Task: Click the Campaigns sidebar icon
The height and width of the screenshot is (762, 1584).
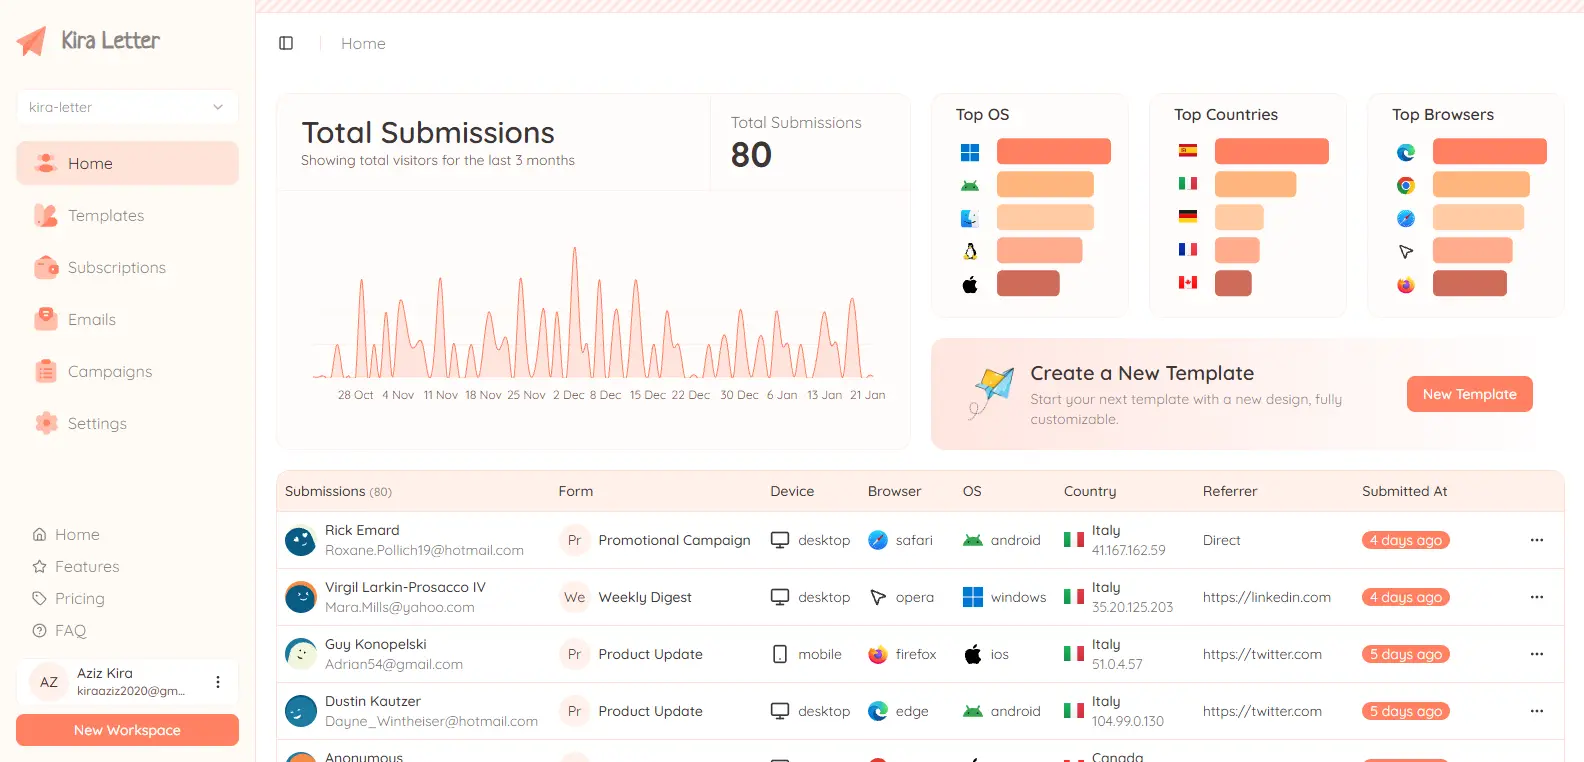Action: pyautogui.click(x=46, y=371)
